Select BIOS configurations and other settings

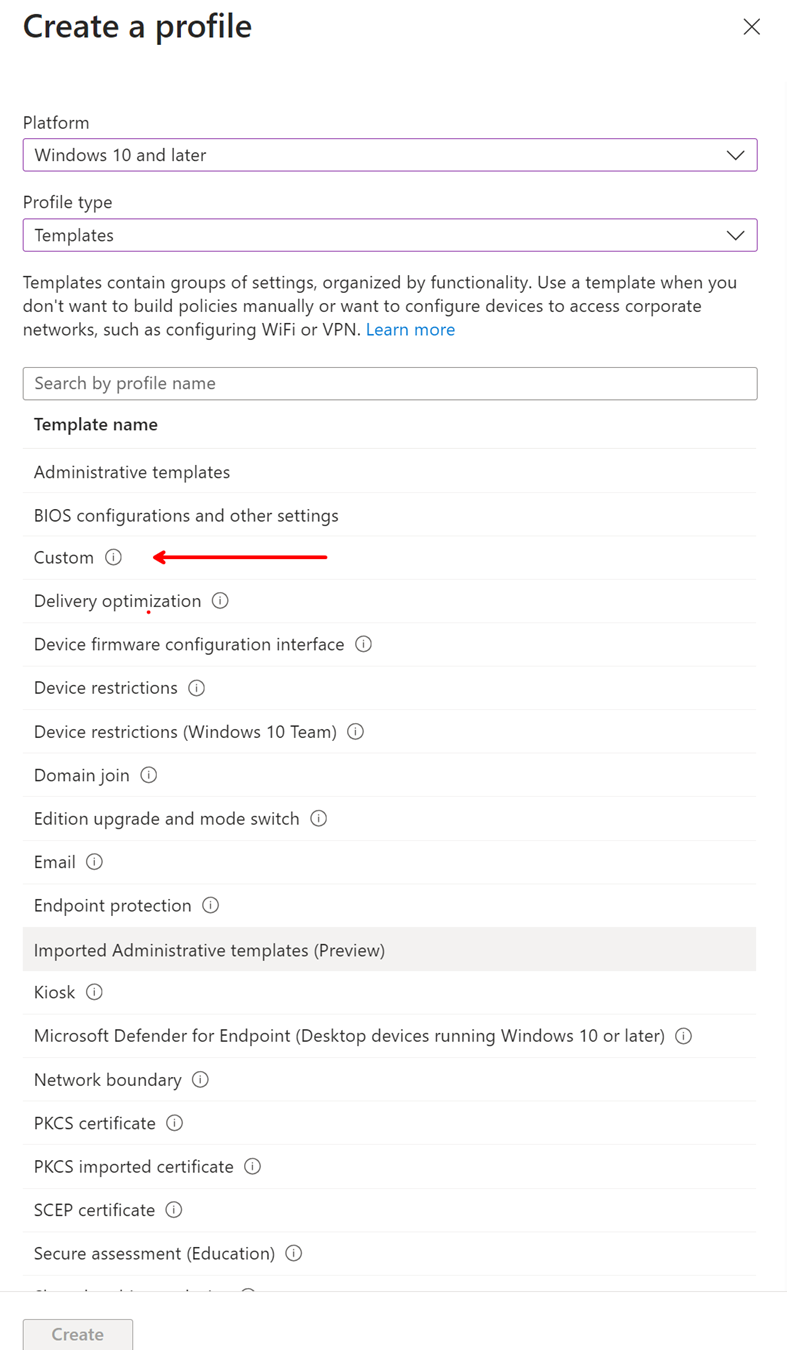186,516
